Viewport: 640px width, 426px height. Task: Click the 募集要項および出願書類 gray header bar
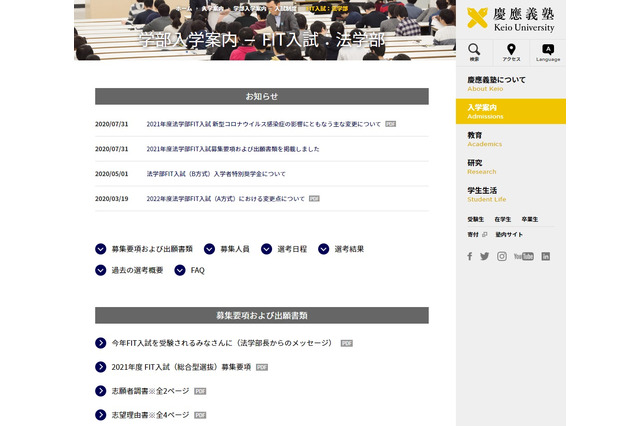(x=262, y=315)
